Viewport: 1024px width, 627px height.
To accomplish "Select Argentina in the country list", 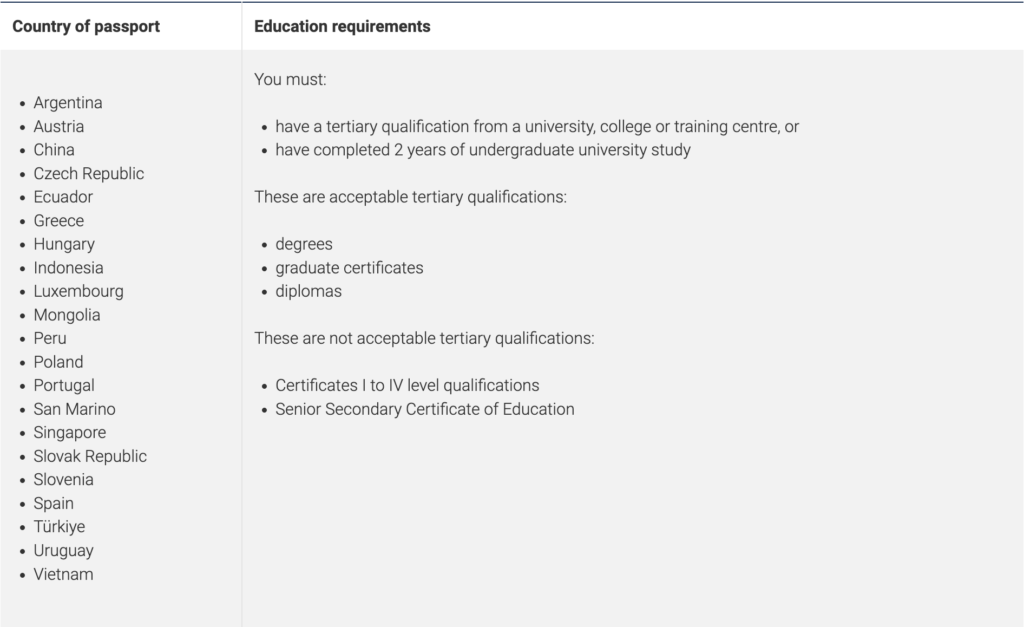I will point(68,103).
